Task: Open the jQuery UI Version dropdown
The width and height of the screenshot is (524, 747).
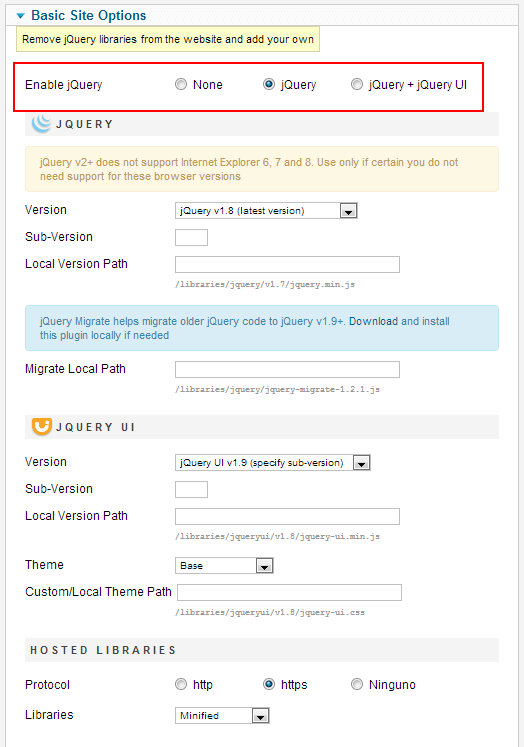Action: click(x=272, y=463)
